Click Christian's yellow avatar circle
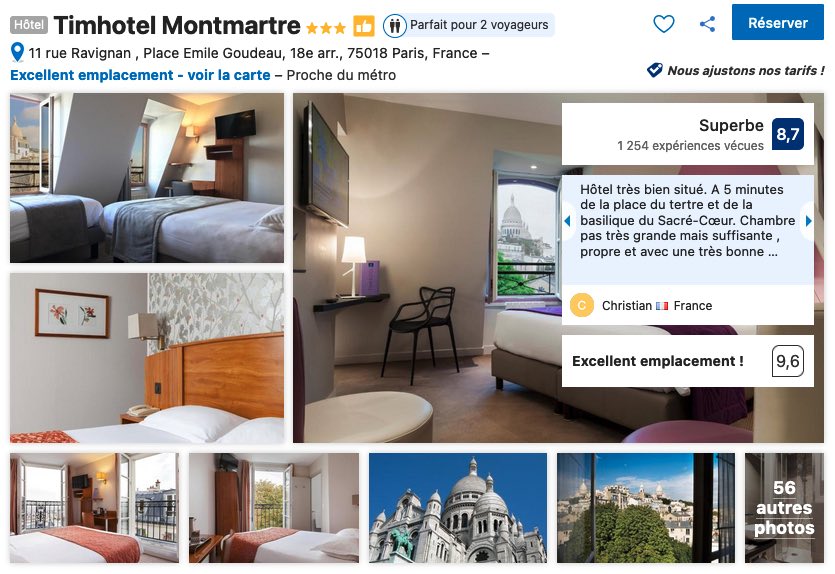Screen dimensions: 835x574 582,306
